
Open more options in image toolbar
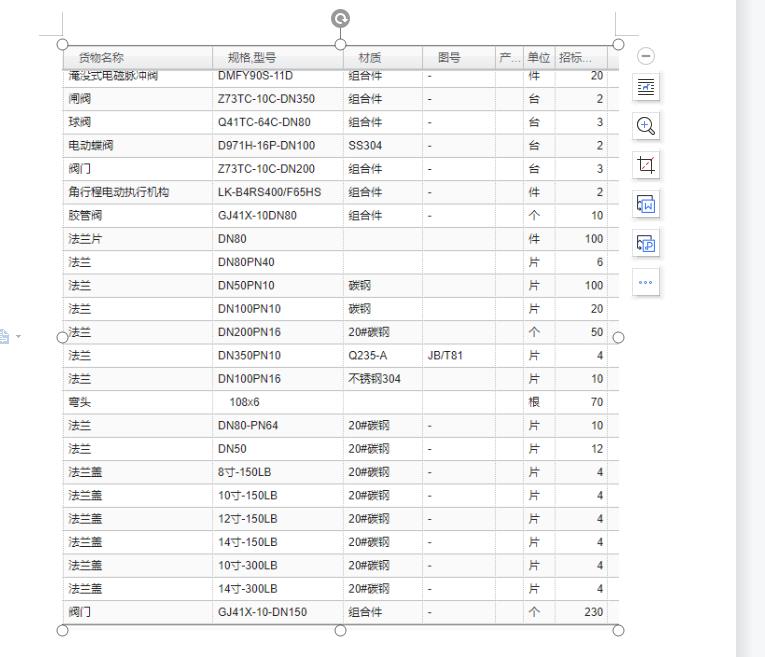[x=646, y=282]
